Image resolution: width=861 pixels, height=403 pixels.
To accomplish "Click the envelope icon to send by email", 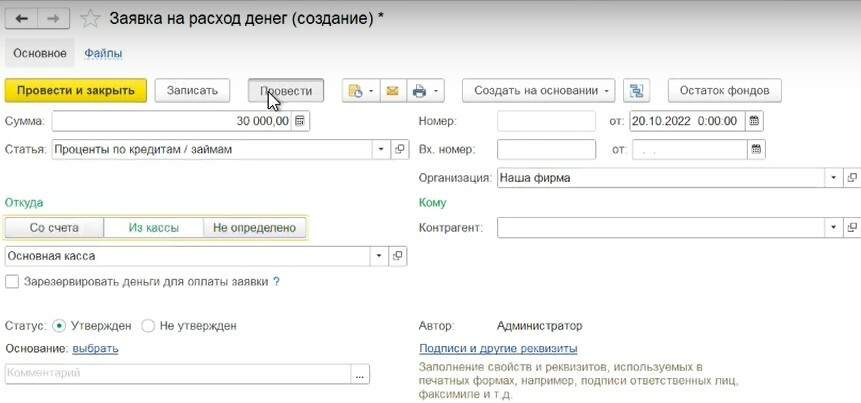I will click(392, 91).
